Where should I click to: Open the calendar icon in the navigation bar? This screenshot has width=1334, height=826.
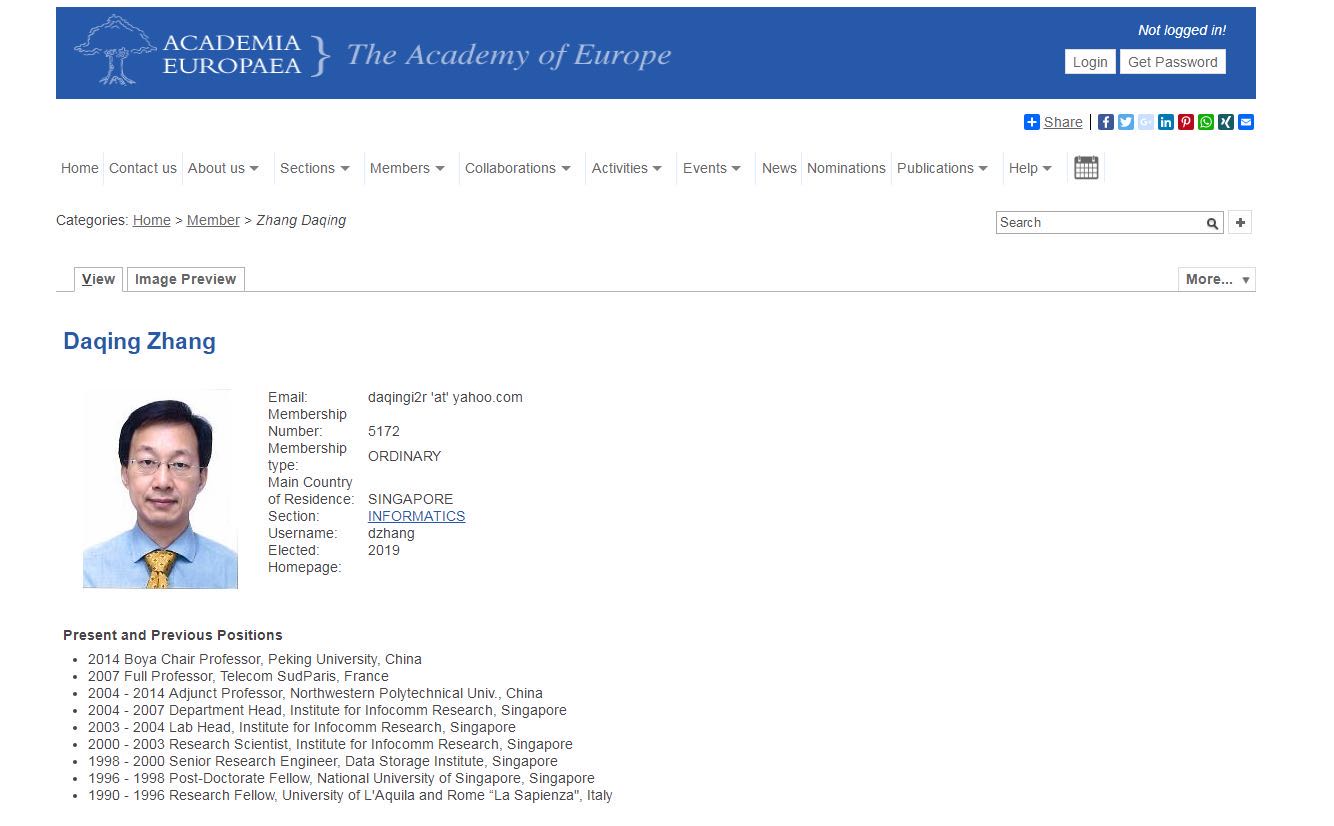pos(1086,168)
